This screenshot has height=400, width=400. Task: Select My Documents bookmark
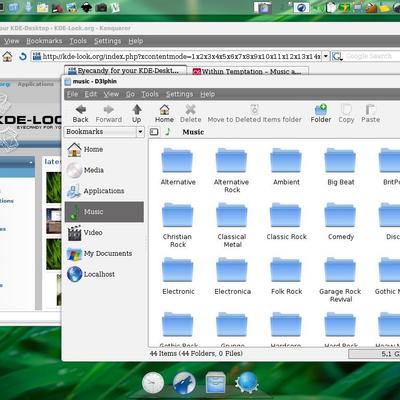pos(104,253)
